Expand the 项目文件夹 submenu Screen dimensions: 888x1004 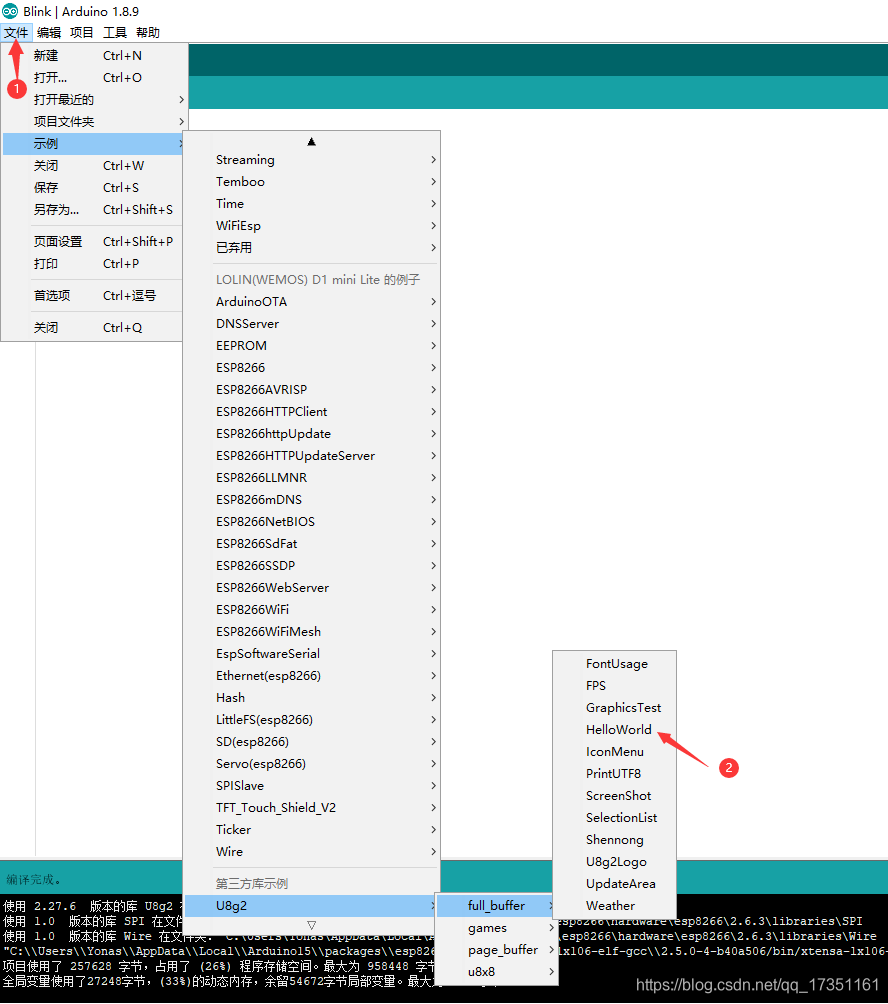click(95, 122)
